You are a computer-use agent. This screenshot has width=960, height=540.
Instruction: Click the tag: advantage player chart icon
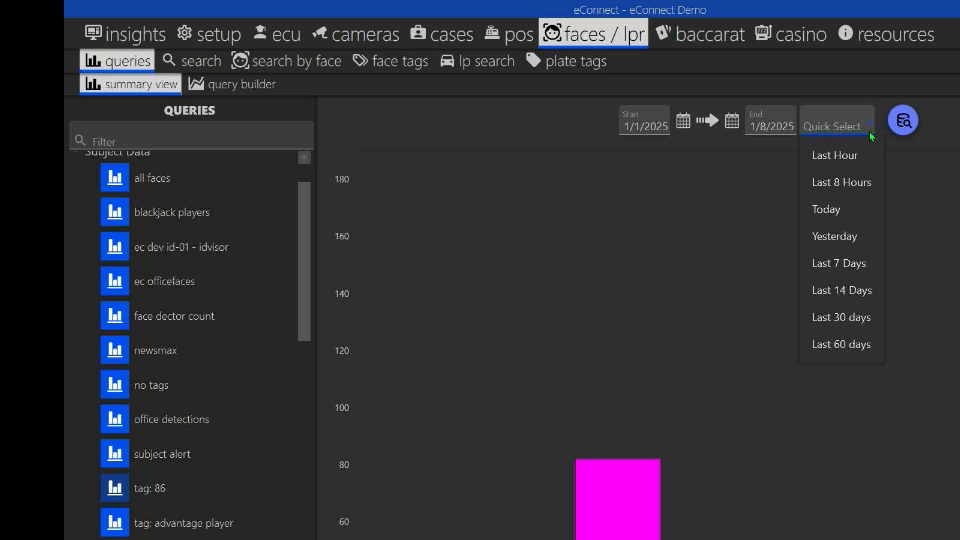click(114, 522)
